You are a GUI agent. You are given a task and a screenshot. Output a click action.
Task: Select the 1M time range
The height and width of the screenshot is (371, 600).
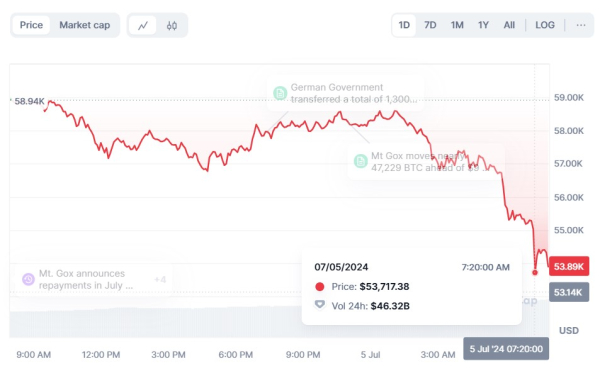[457, 25]
